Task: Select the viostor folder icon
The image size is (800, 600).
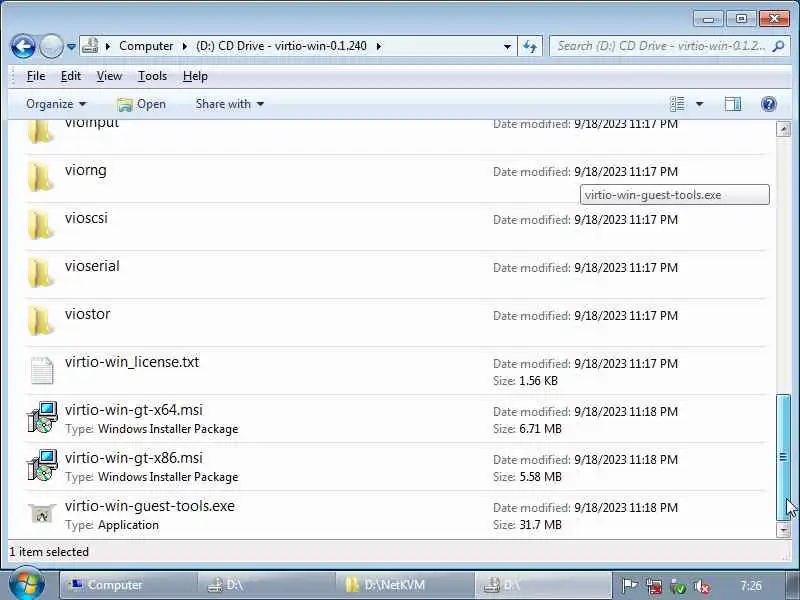Action: pyautogui.click(x=41, y=321)
